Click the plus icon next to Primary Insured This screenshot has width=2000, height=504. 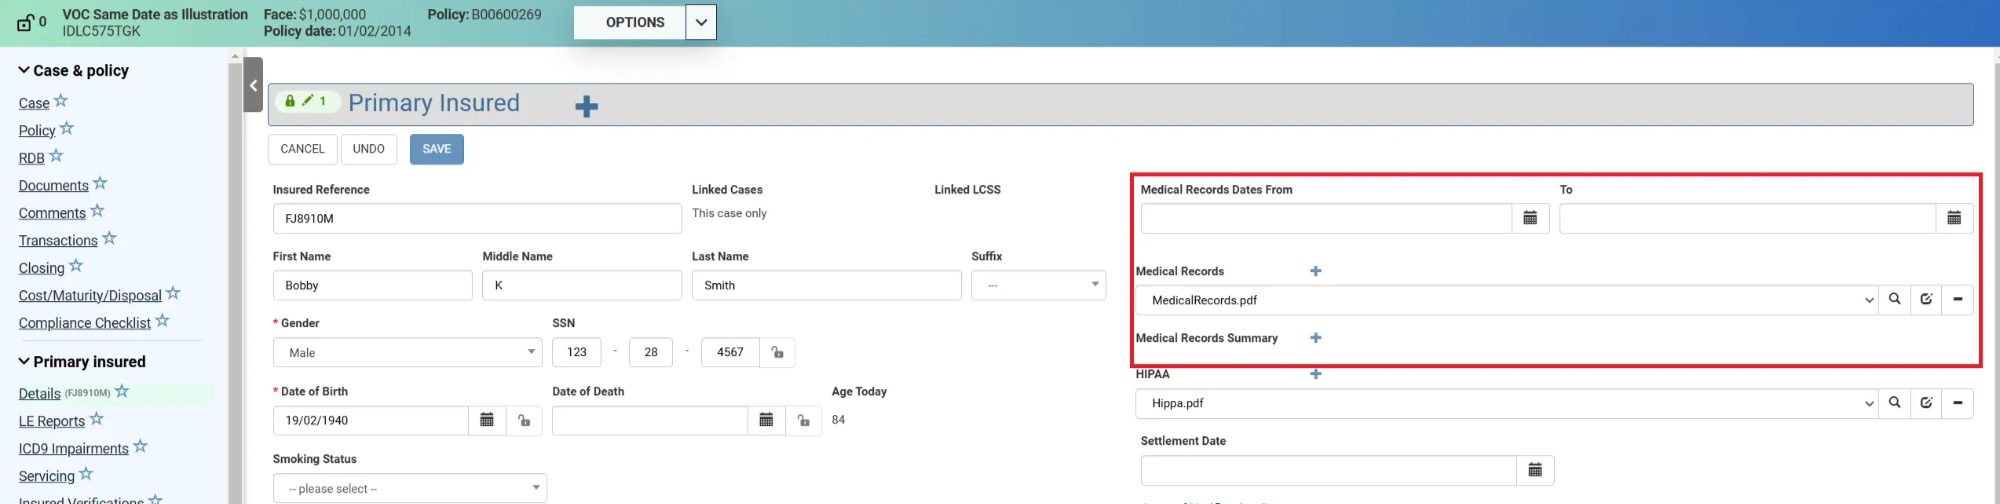587,107
